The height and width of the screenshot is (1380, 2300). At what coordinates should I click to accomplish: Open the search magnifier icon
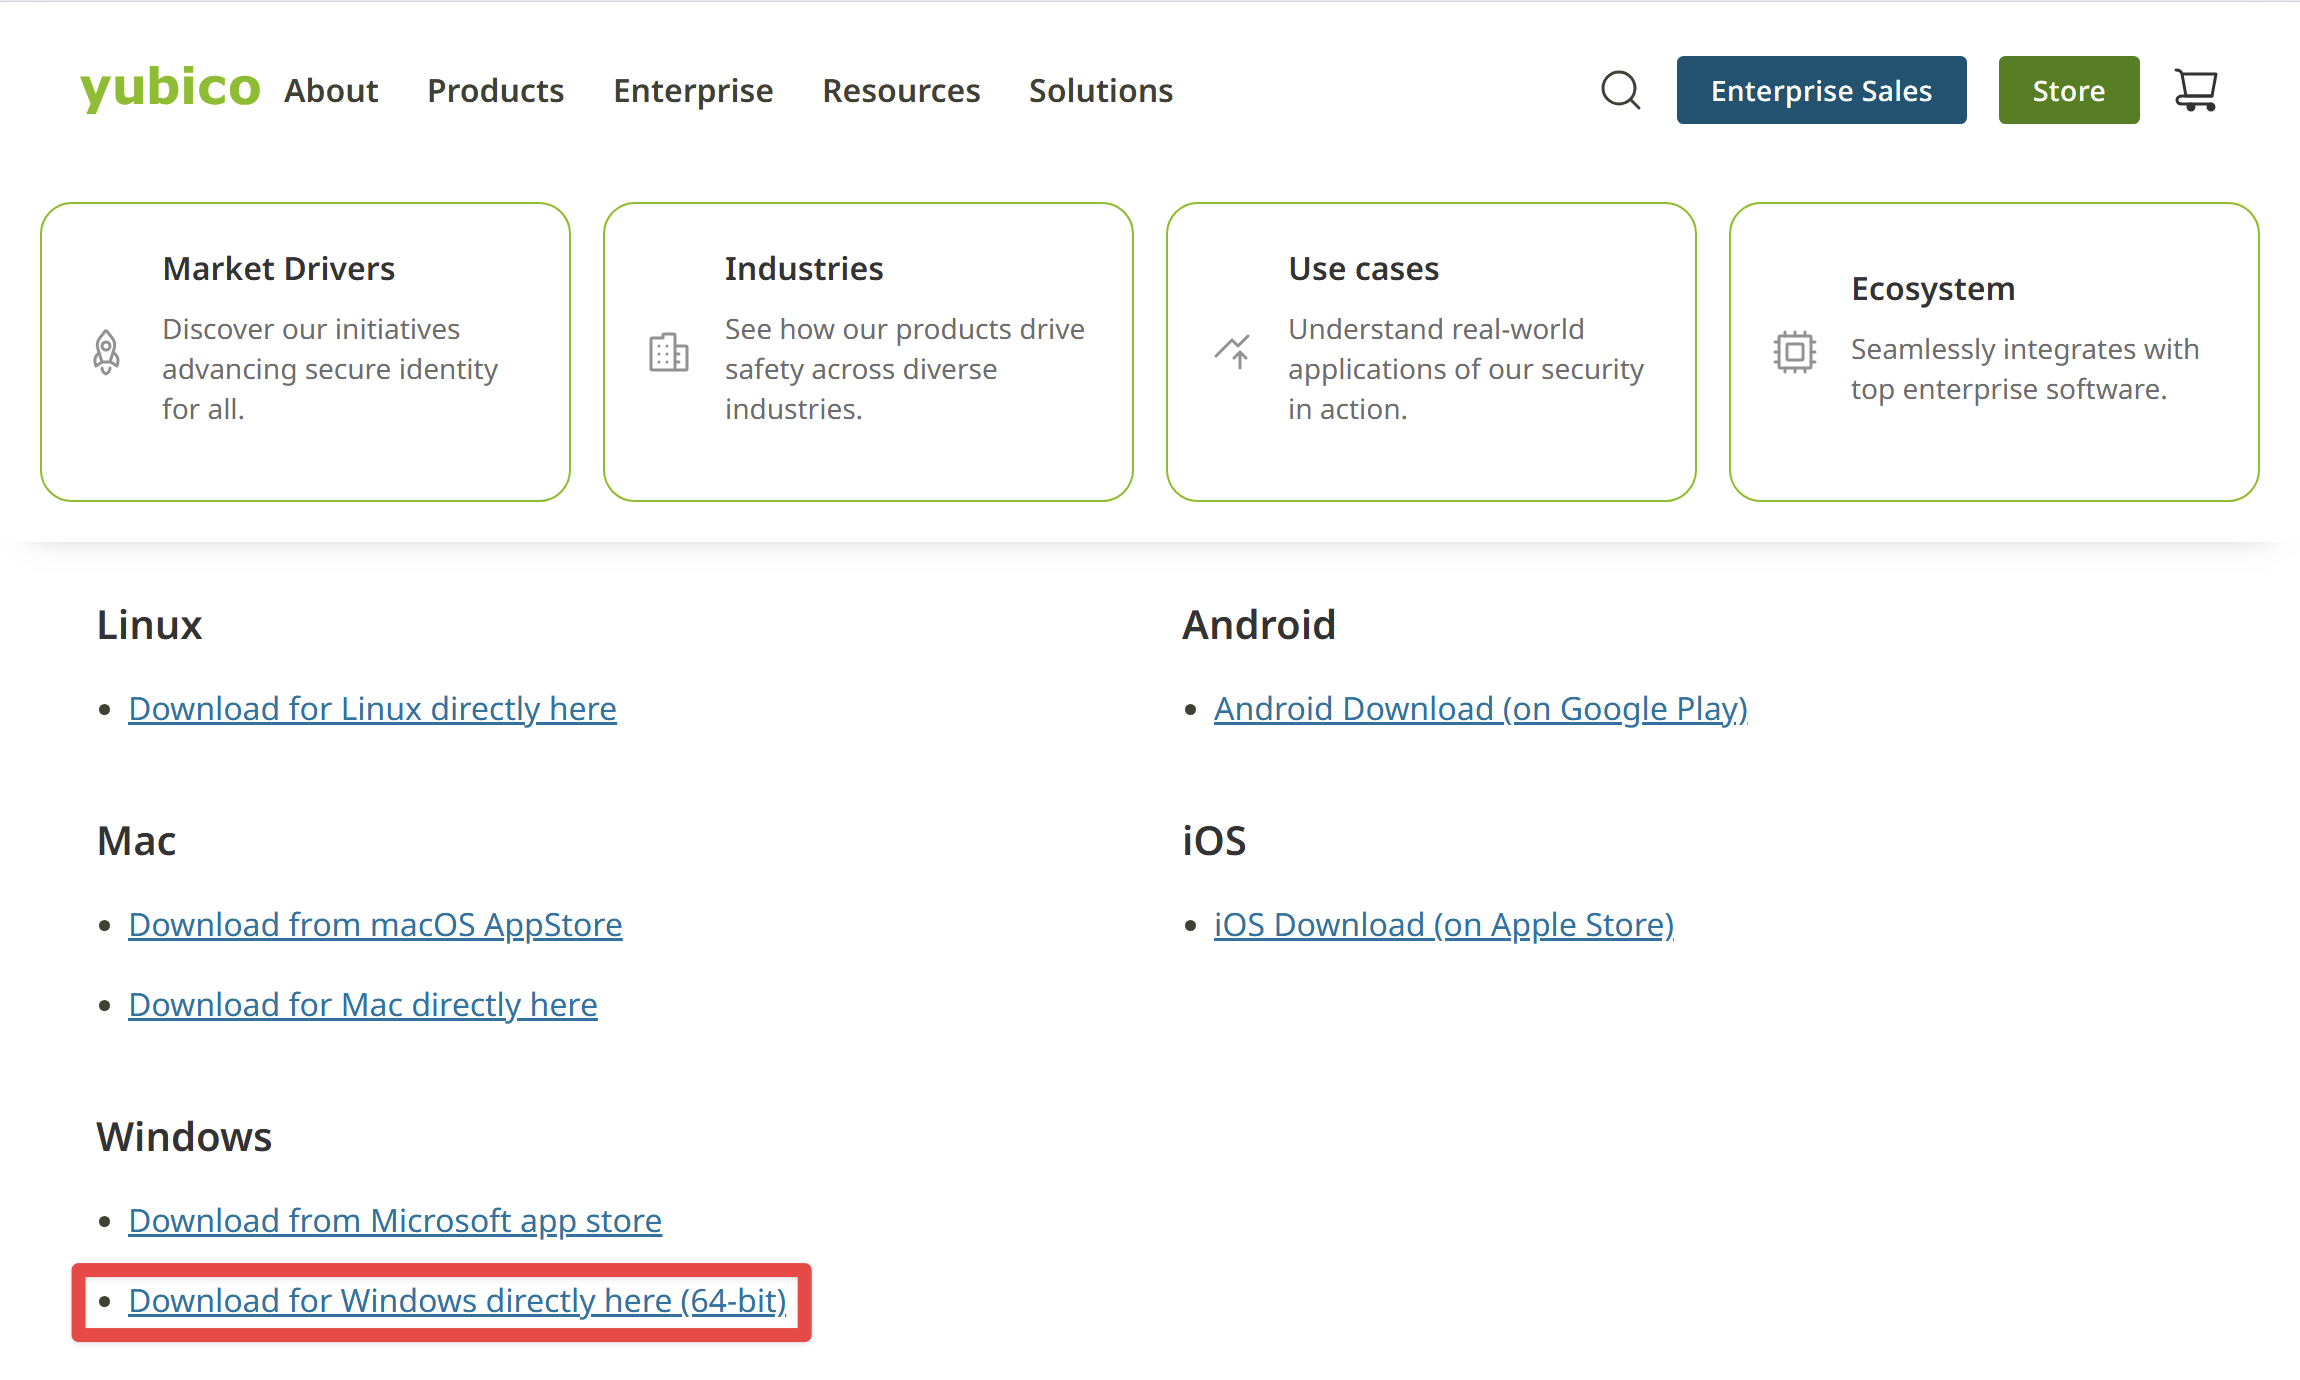click(1620, 90)
